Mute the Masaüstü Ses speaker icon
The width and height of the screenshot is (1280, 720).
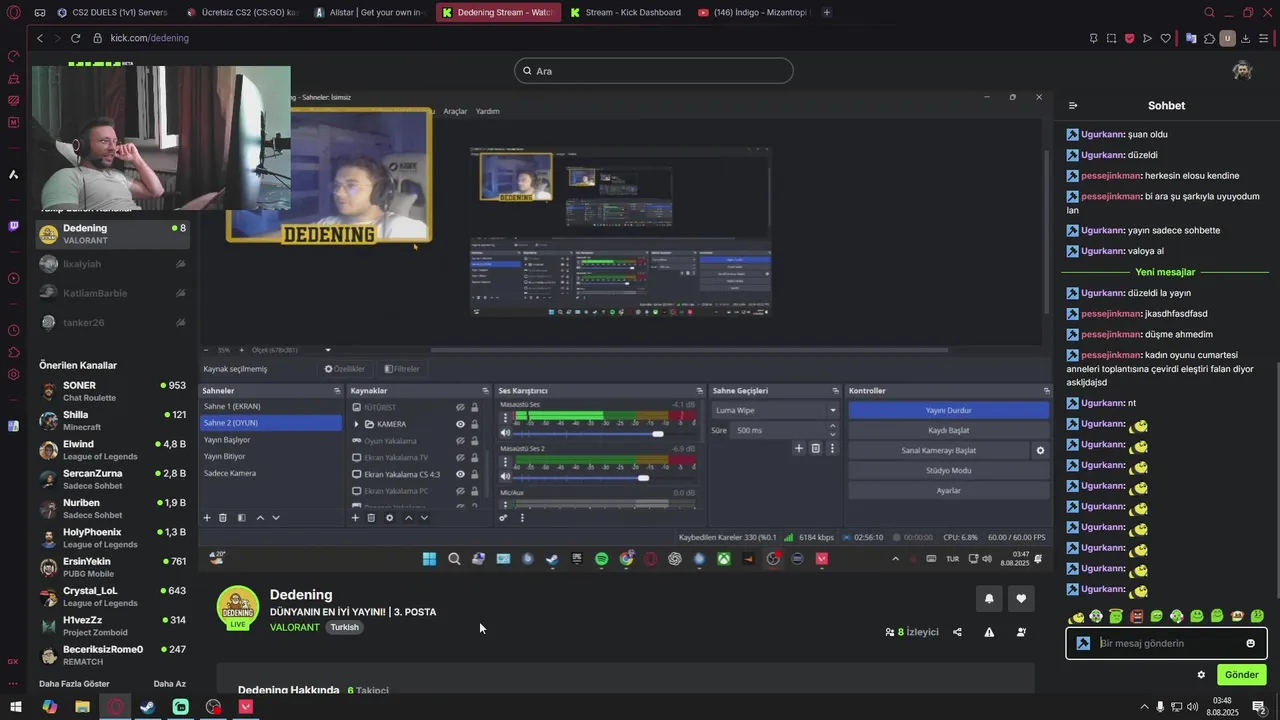tap(505, 433)
